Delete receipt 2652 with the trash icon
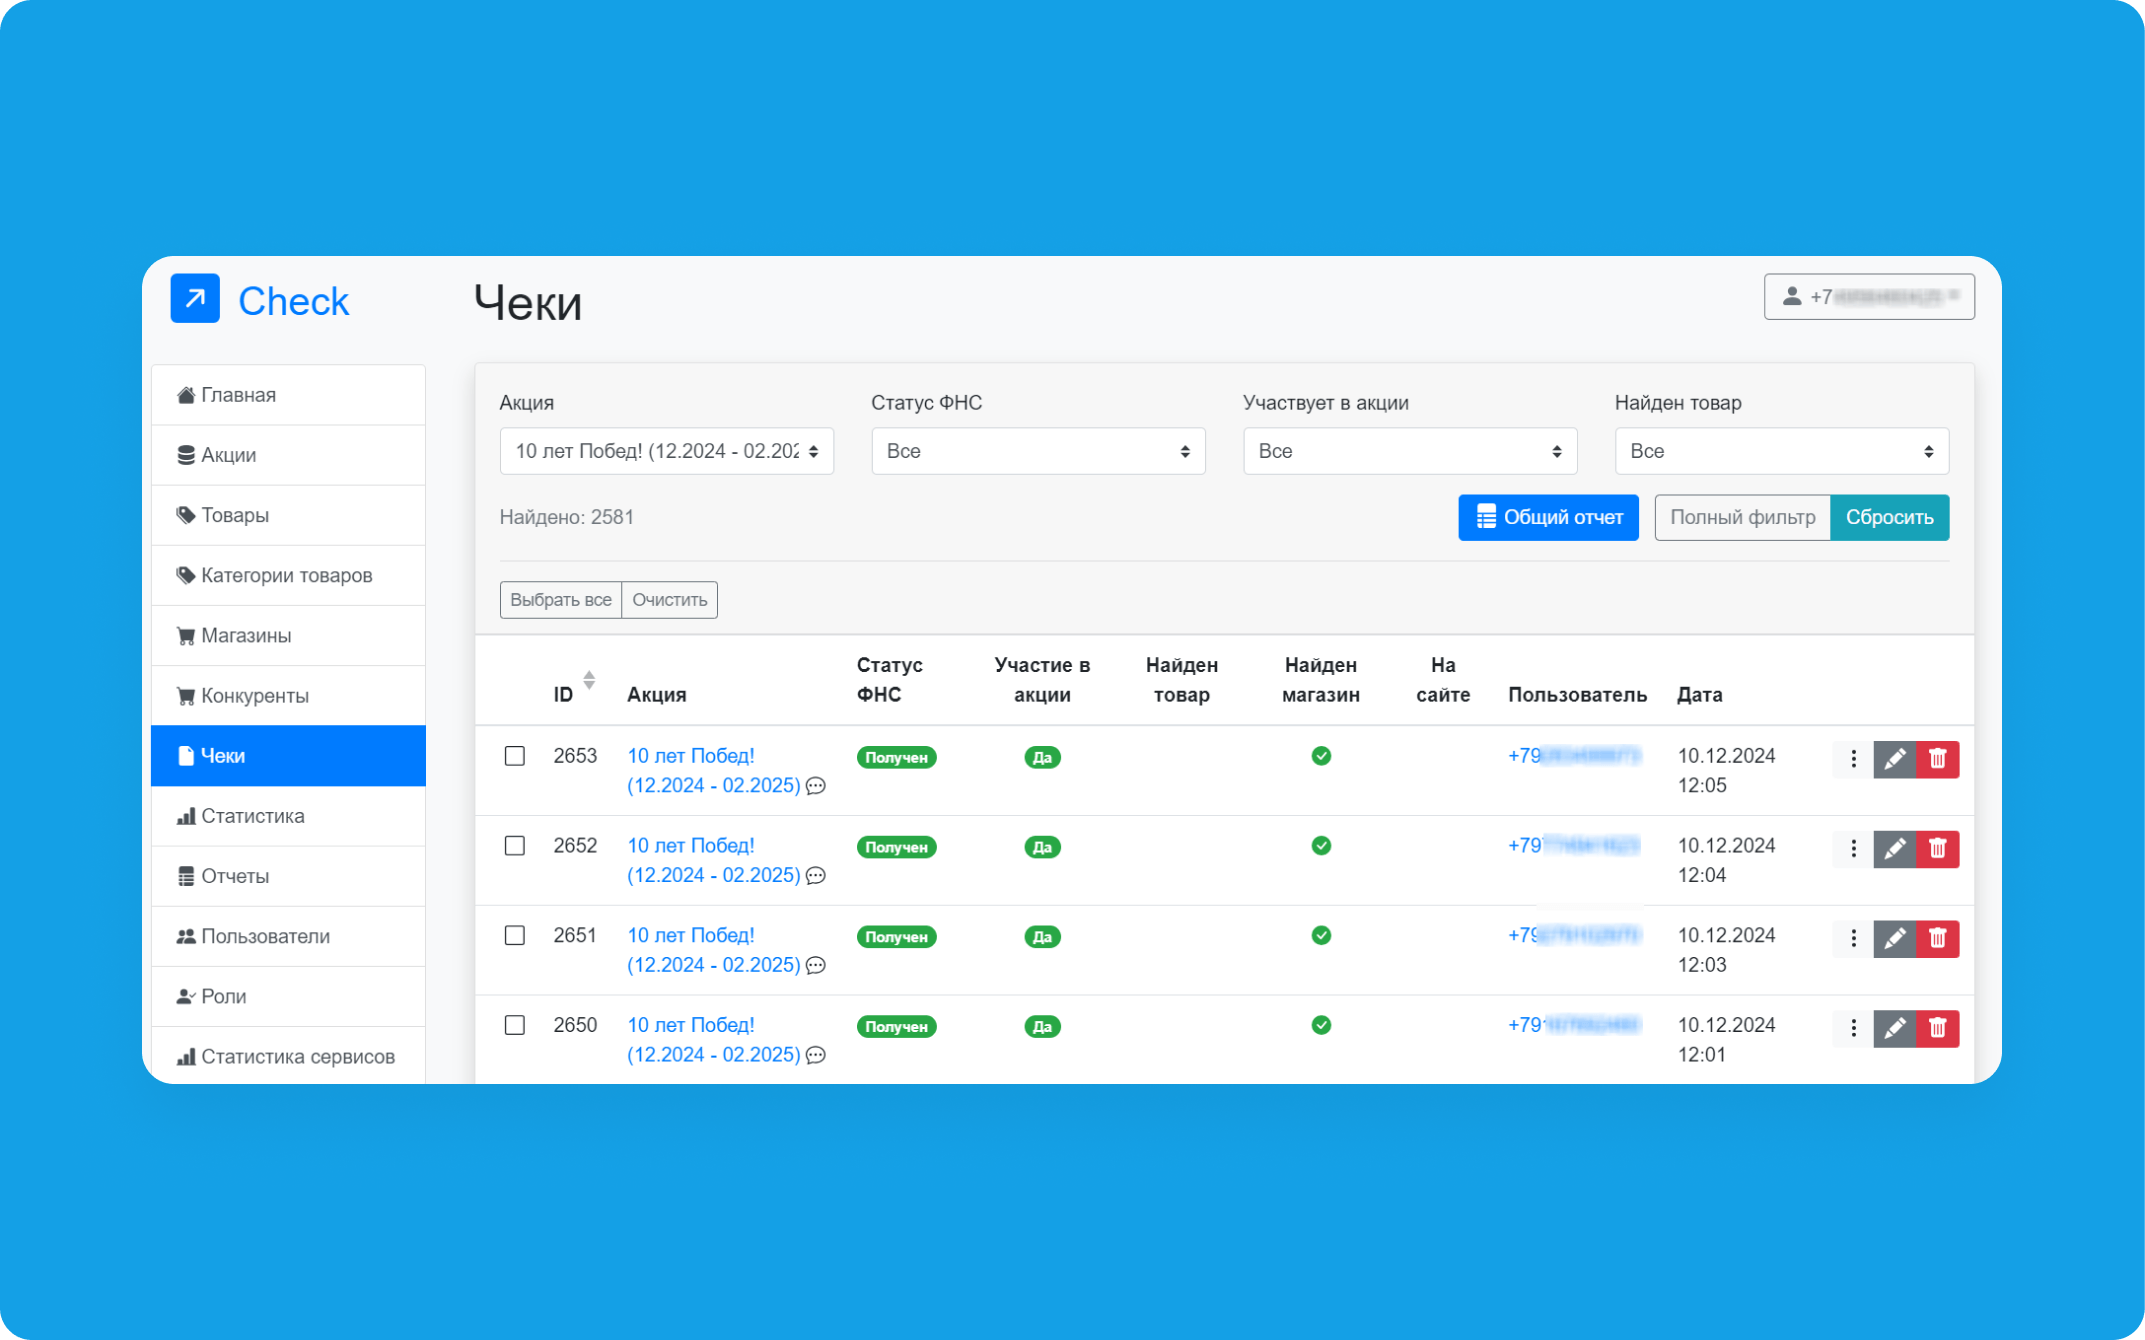The width and height of the screenshot is (2145, 1340). (1937, 849)
